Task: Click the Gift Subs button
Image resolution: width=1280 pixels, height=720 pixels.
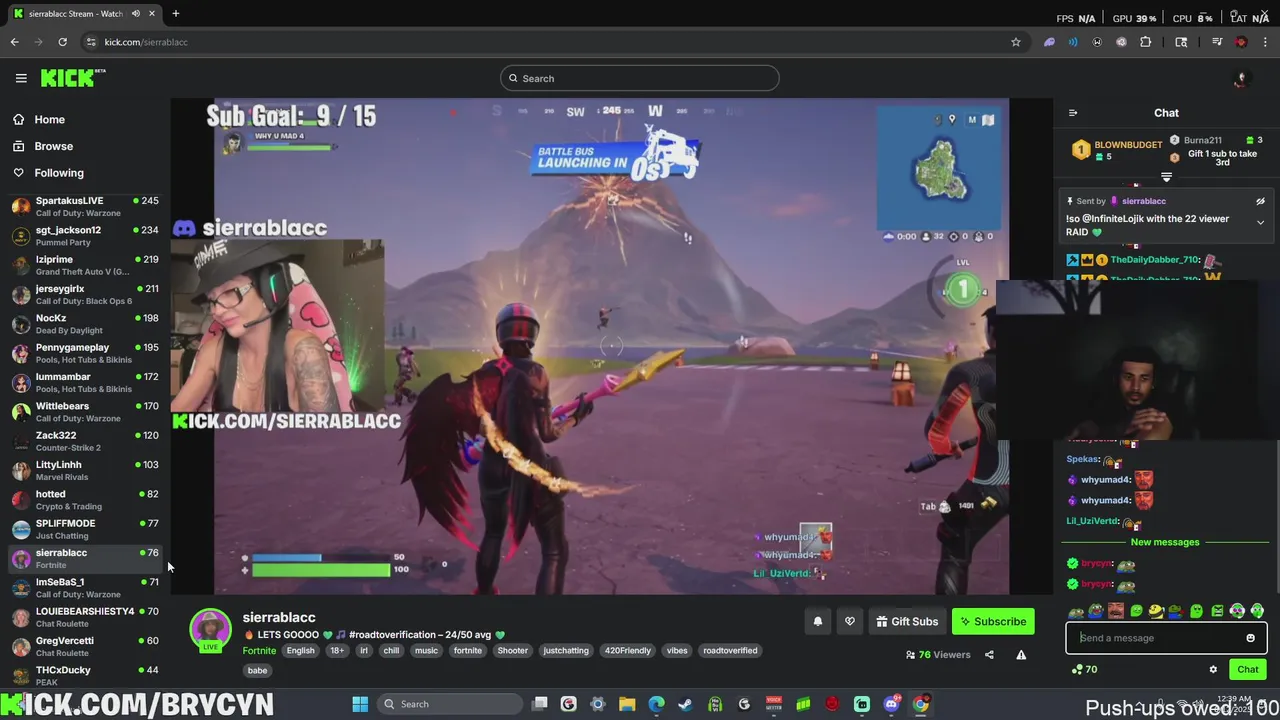Action: pyautogui.click(x=907, y=622)
